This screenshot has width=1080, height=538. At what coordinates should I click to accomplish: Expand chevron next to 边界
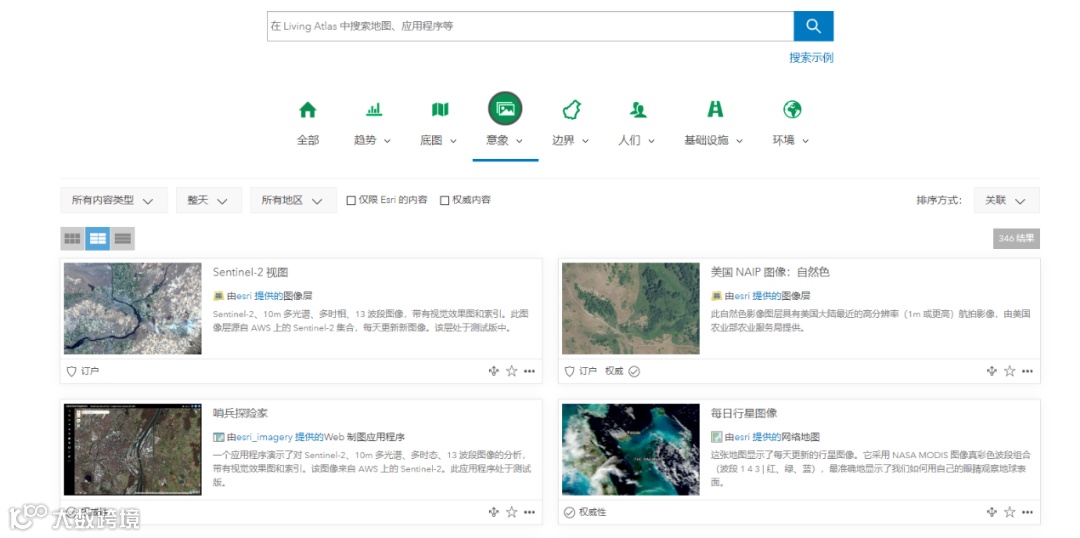(x=585, y=141)
